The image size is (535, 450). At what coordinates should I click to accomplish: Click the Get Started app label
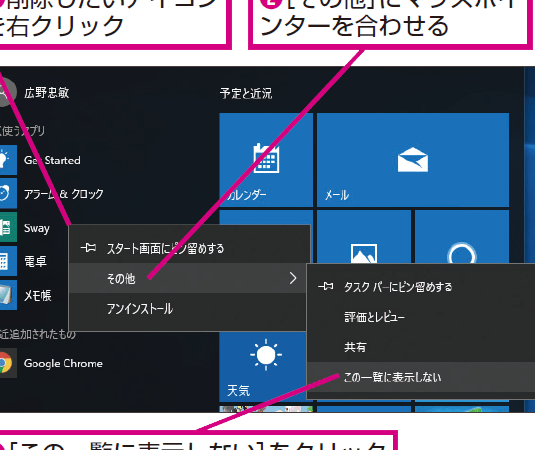pyautogui.click(x=52, y=160)
